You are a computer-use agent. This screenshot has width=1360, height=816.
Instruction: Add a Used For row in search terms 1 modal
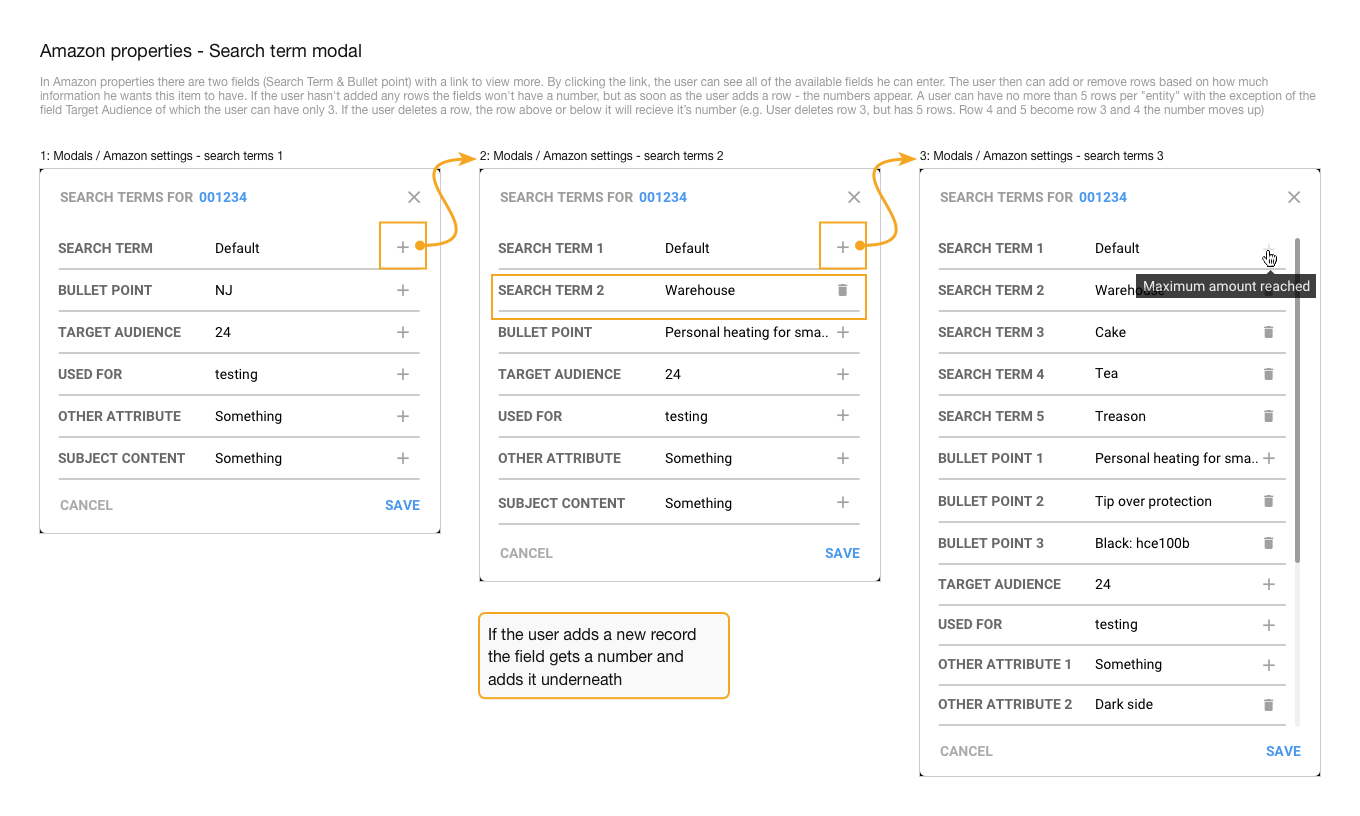click(403, 374)
